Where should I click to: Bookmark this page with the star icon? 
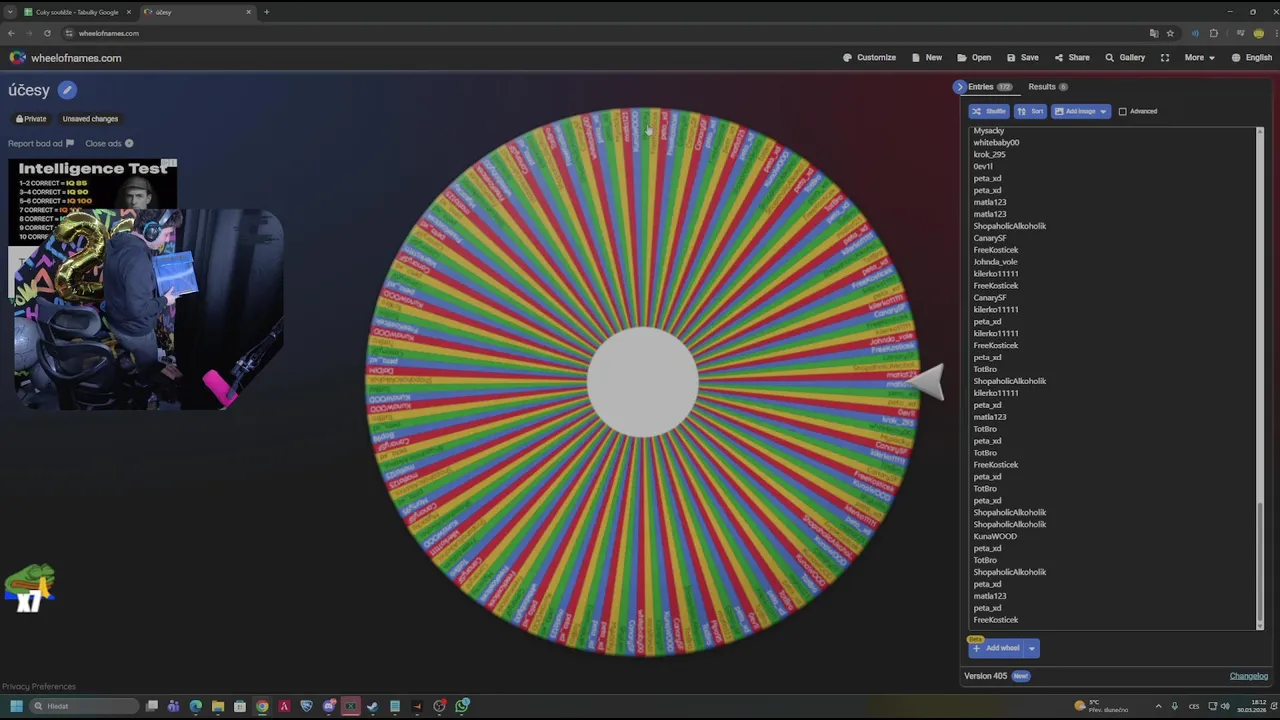pyautogui.click(x=1170, y=33)
